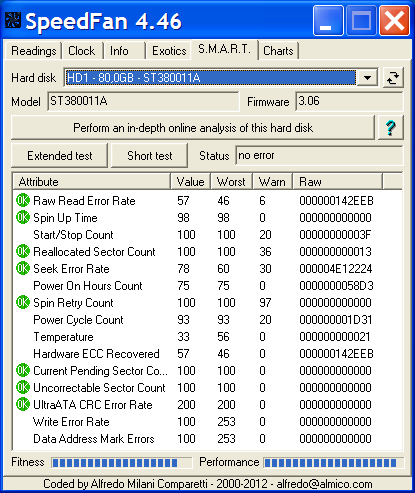The width and height of the screenshot is (415, 493).
Task: Click the UltraATA CRC Error Rate label
Action: point(93,405)
